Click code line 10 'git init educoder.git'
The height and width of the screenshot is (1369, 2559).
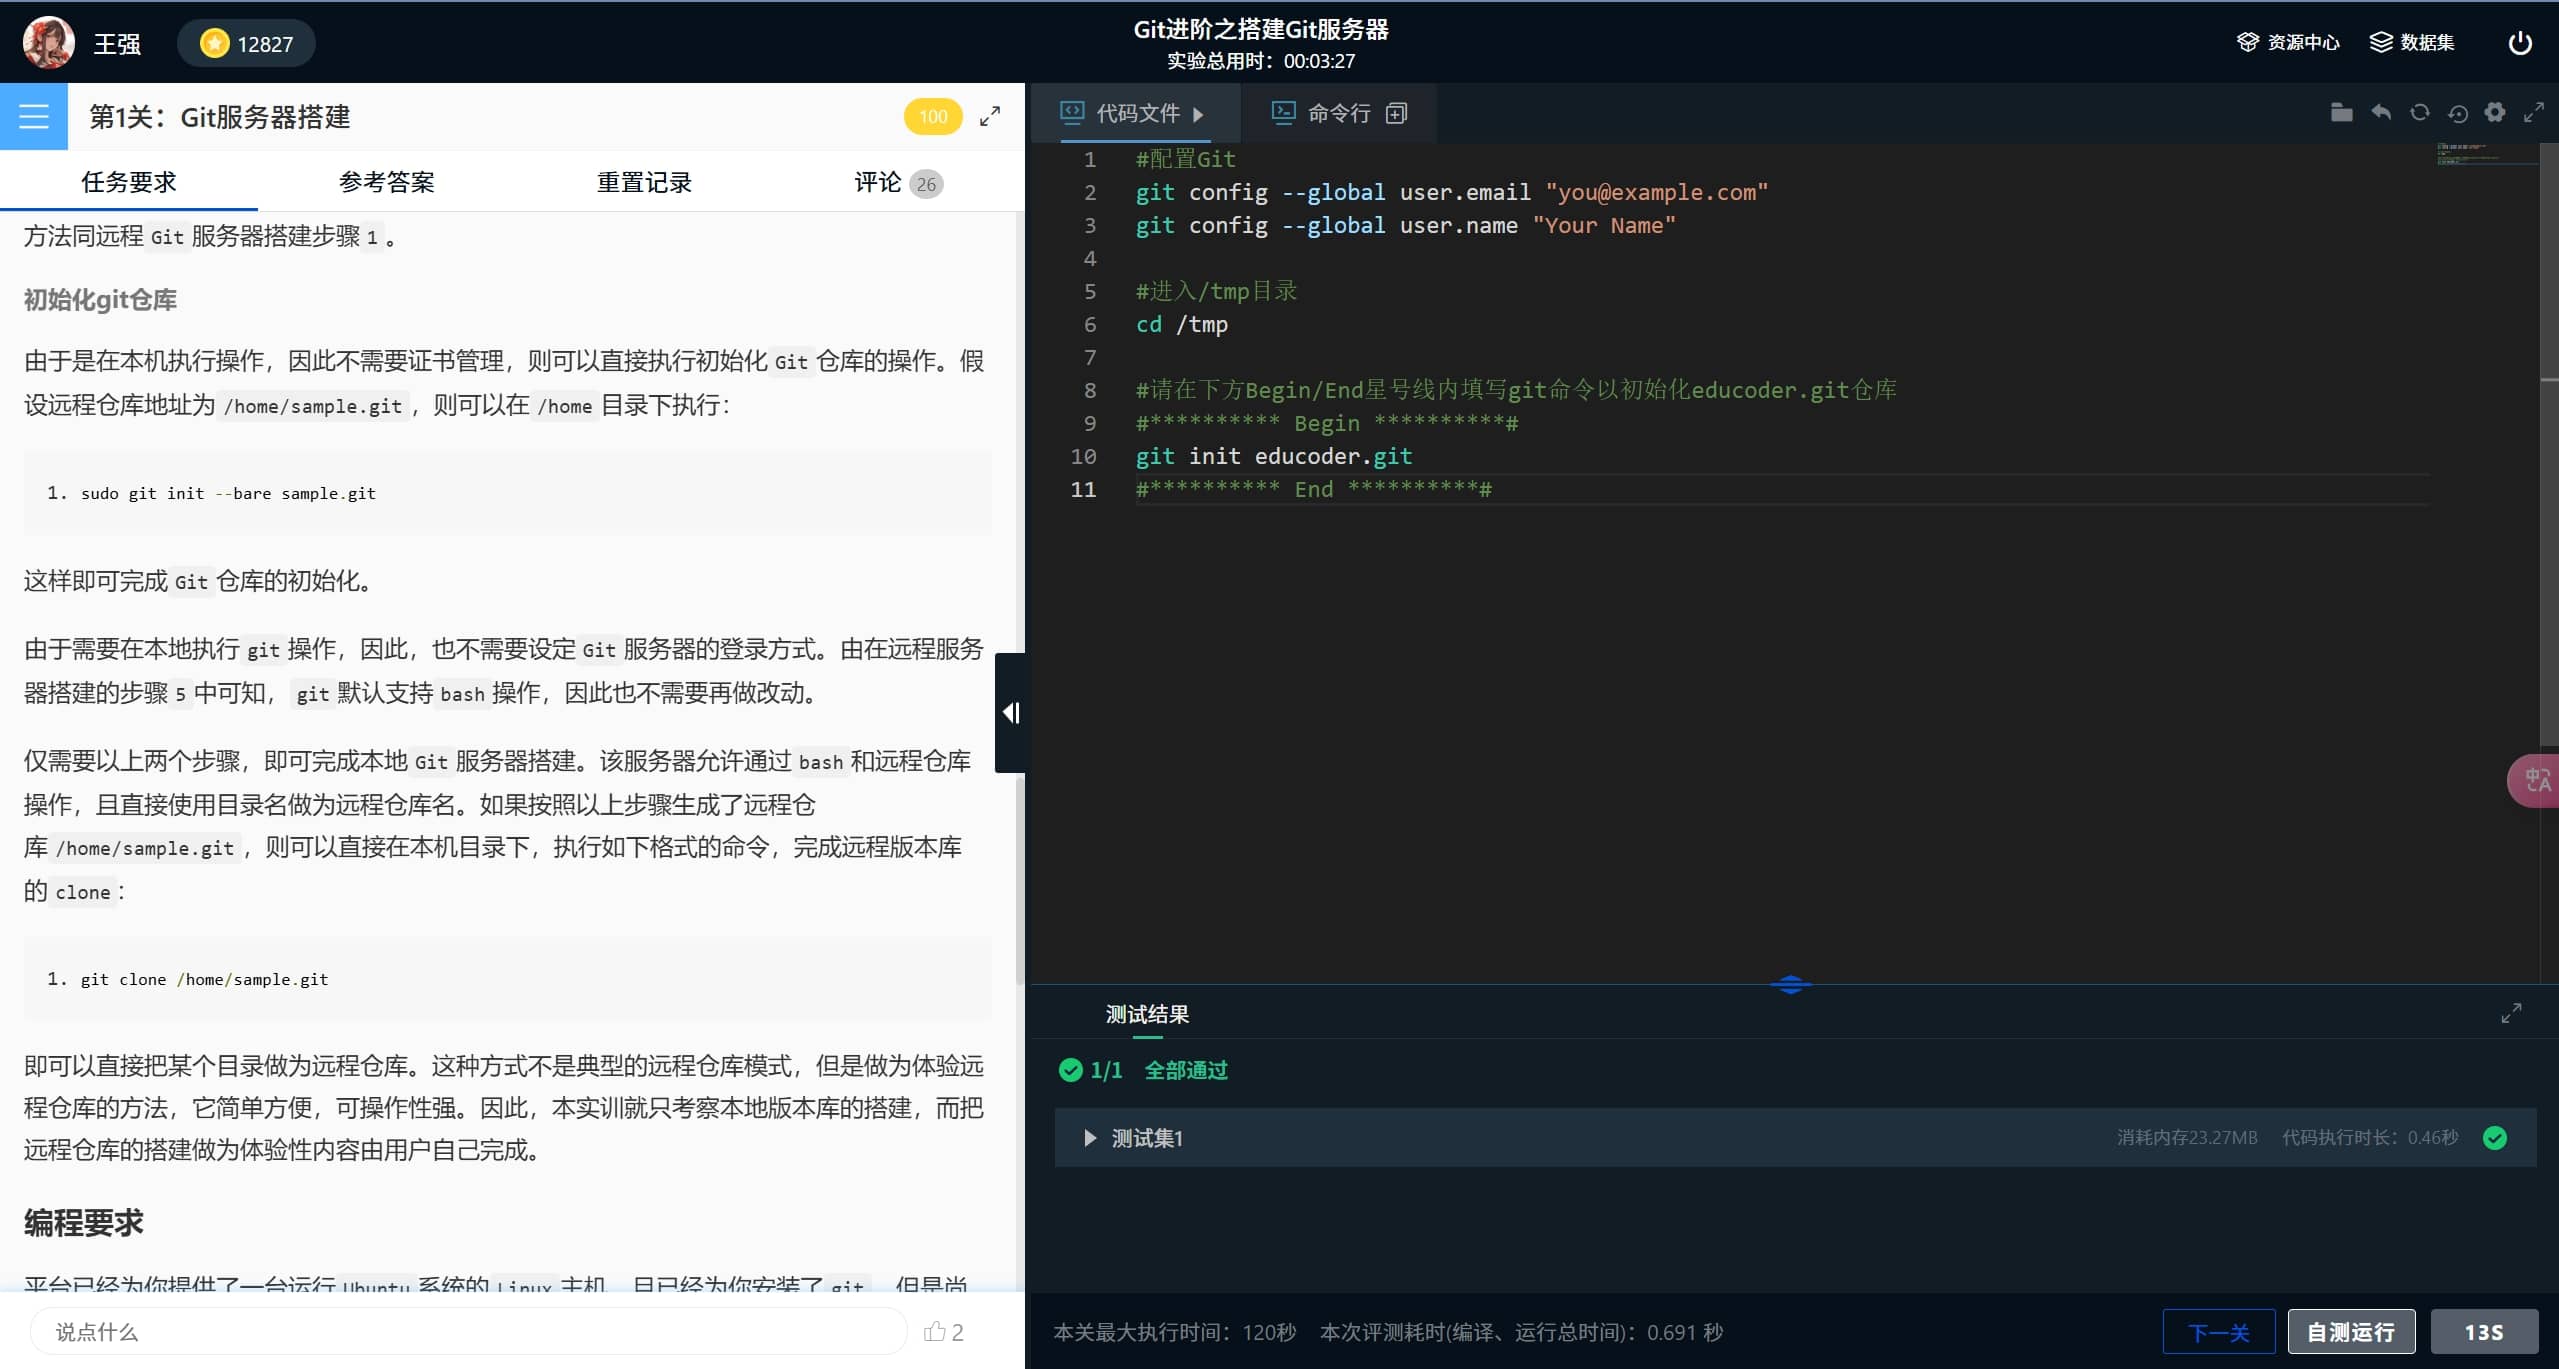(x=1273, y=456)
